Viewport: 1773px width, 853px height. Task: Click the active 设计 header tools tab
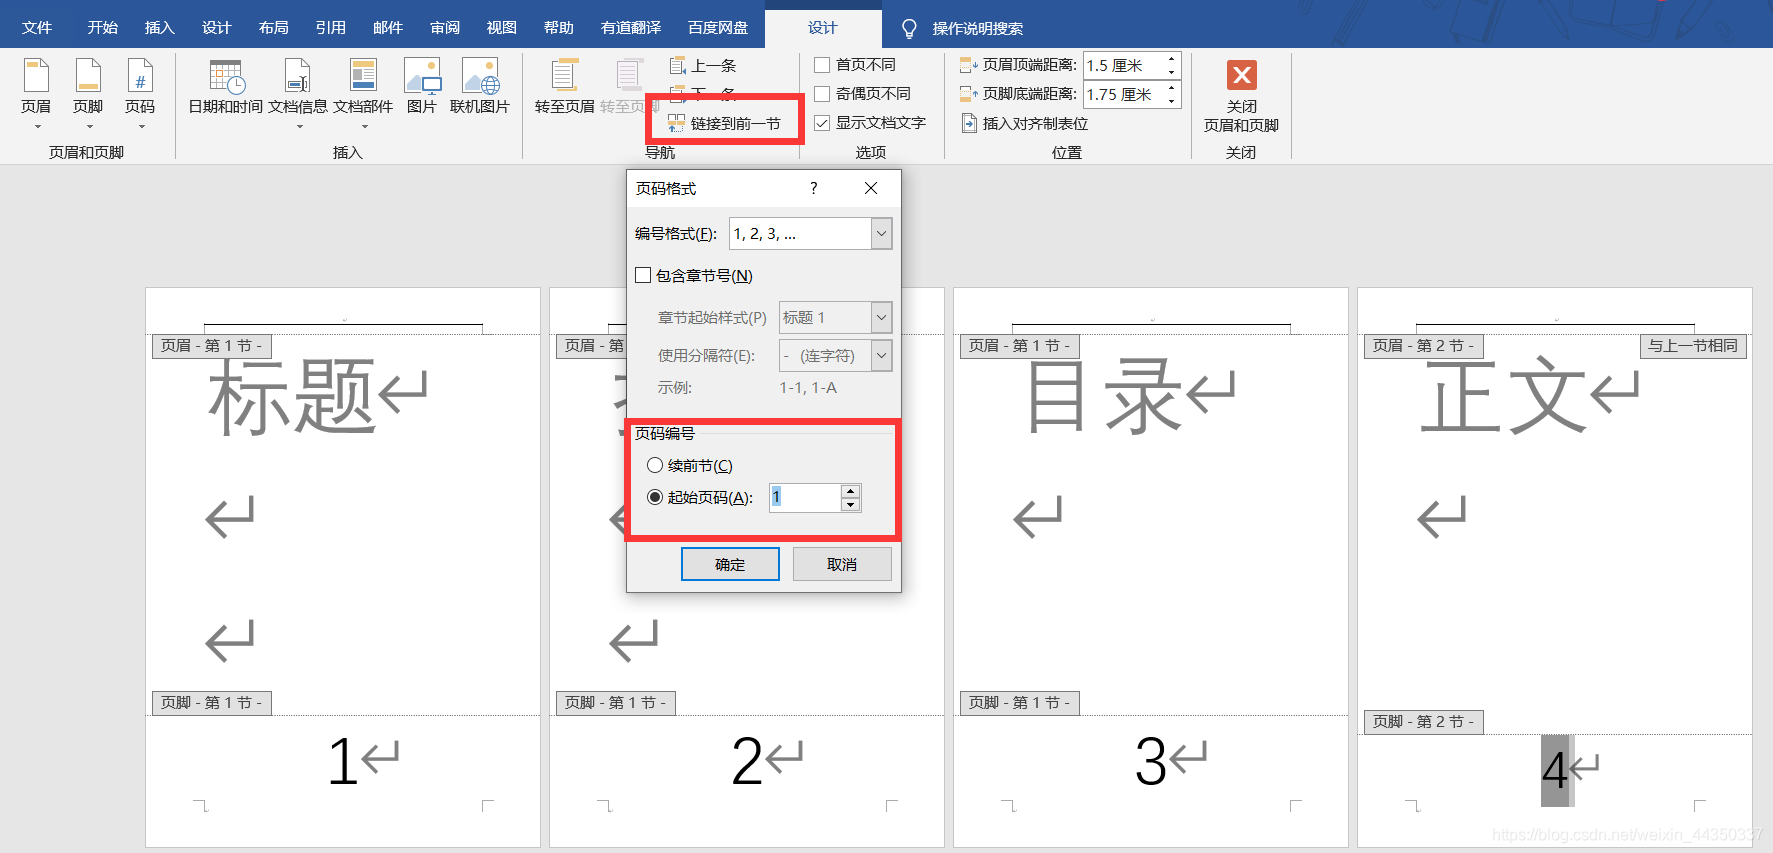click(x=822, y=28)
